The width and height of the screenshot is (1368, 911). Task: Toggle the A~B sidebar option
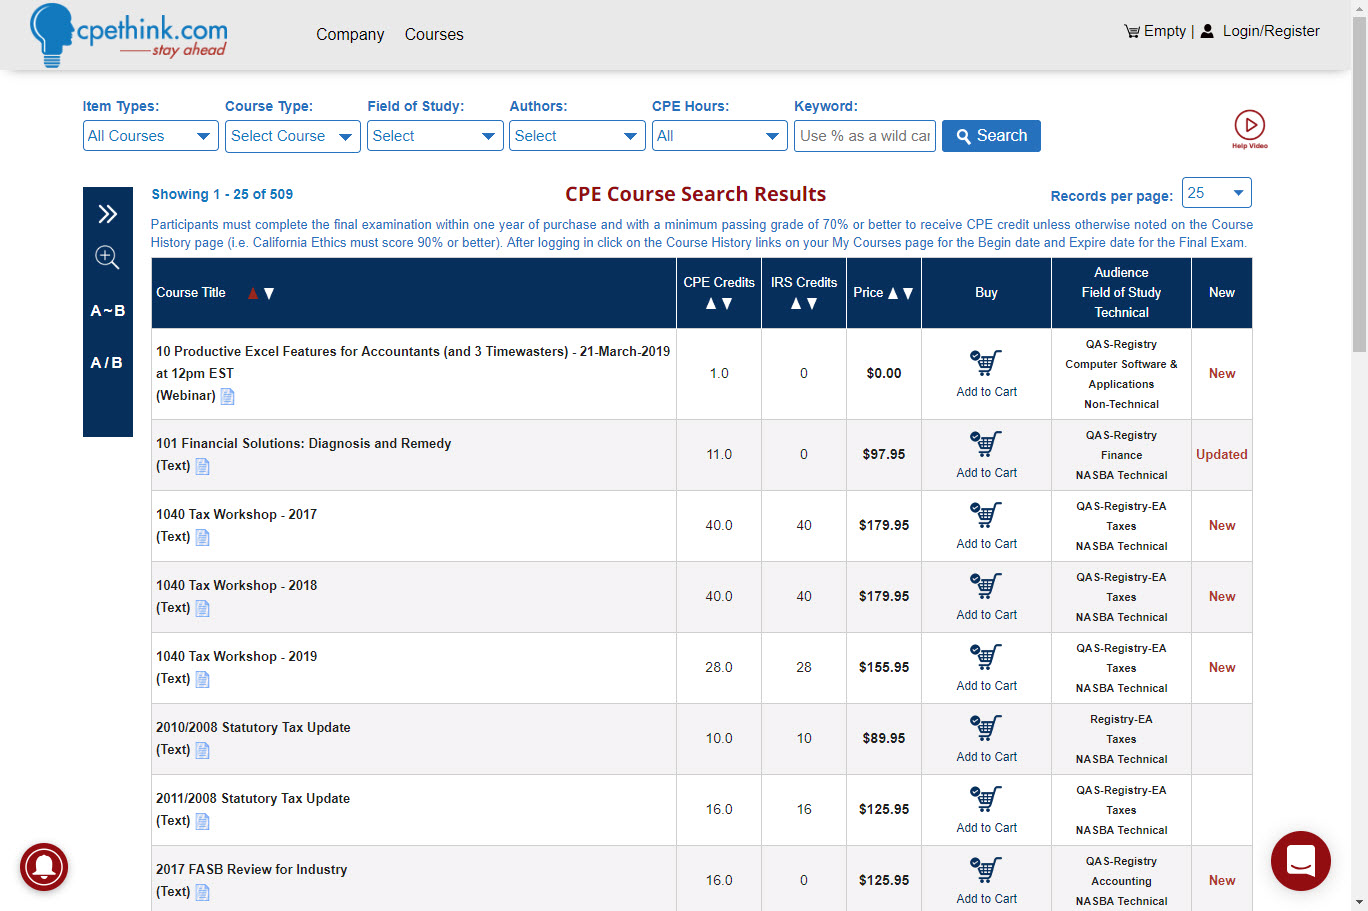(108, 311)
